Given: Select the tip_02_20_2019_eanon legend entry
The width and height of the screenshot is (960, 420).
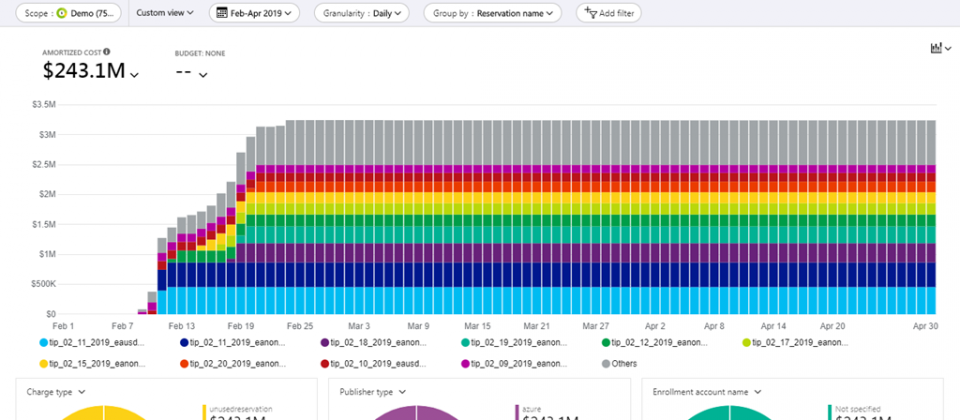Looking at the screenshot, I should 233,364.
